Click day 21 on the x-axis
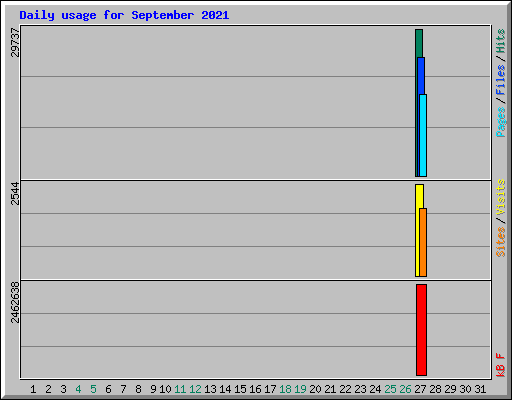512x400 pixels. click(330, 389)
